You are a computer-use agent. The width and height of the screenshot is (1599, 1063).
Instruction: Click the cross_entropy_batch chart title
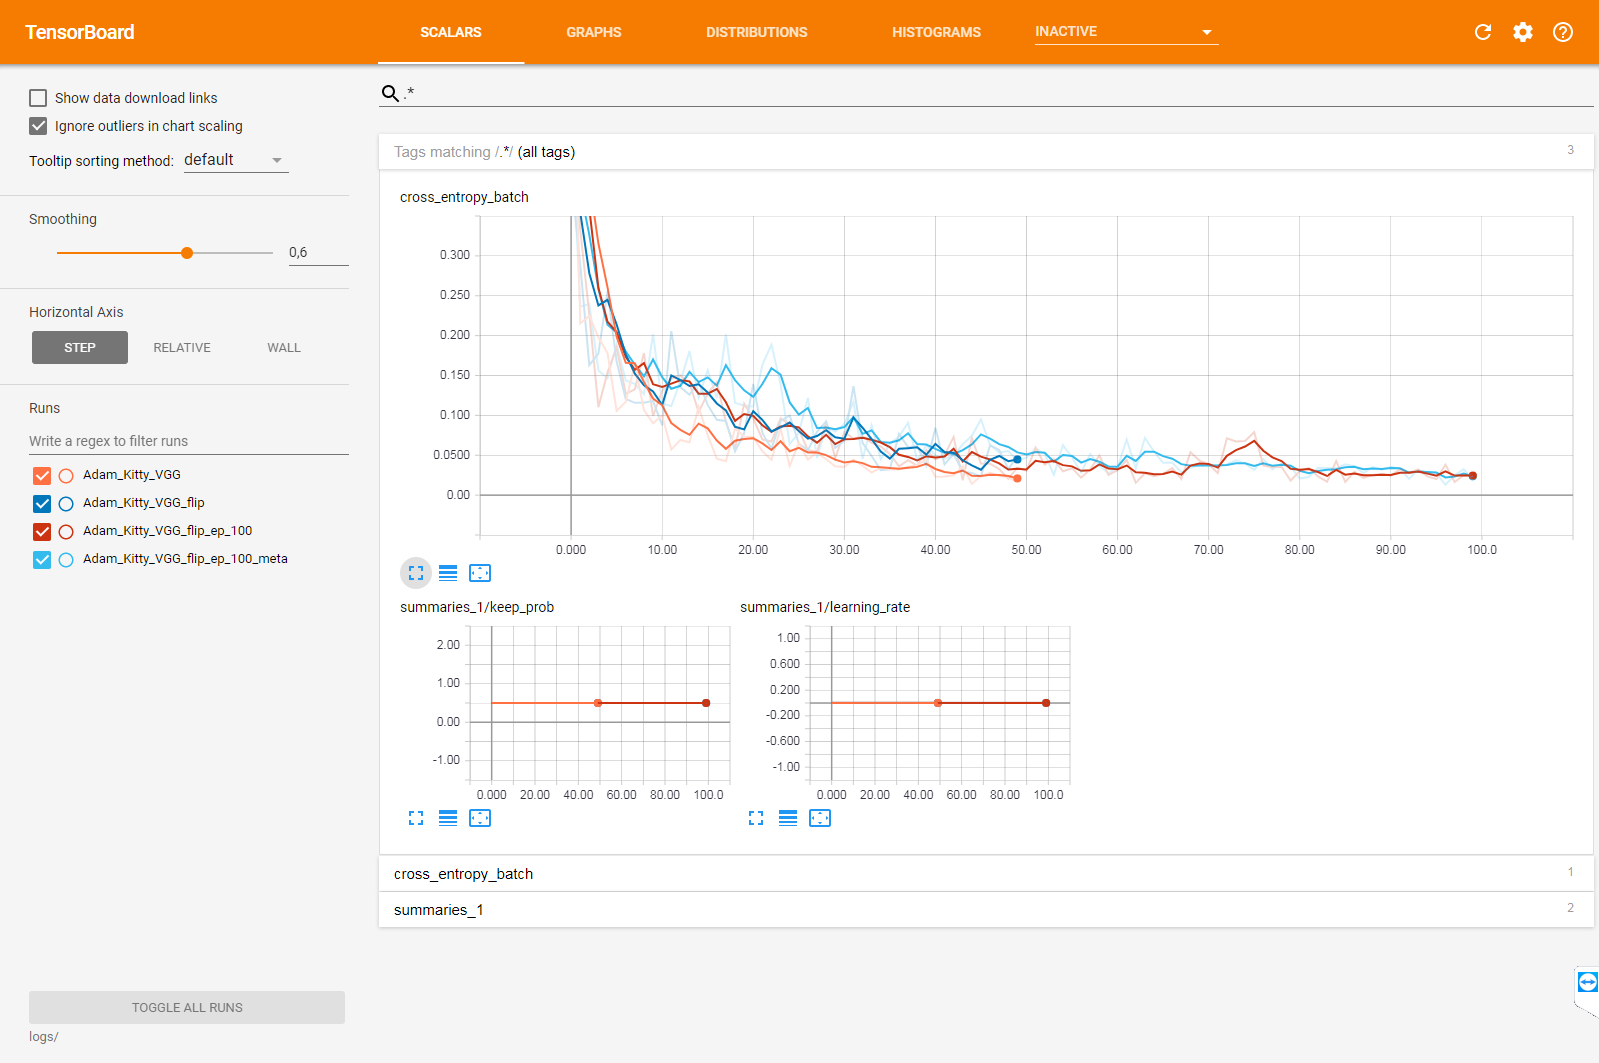(x=464, y=197)
